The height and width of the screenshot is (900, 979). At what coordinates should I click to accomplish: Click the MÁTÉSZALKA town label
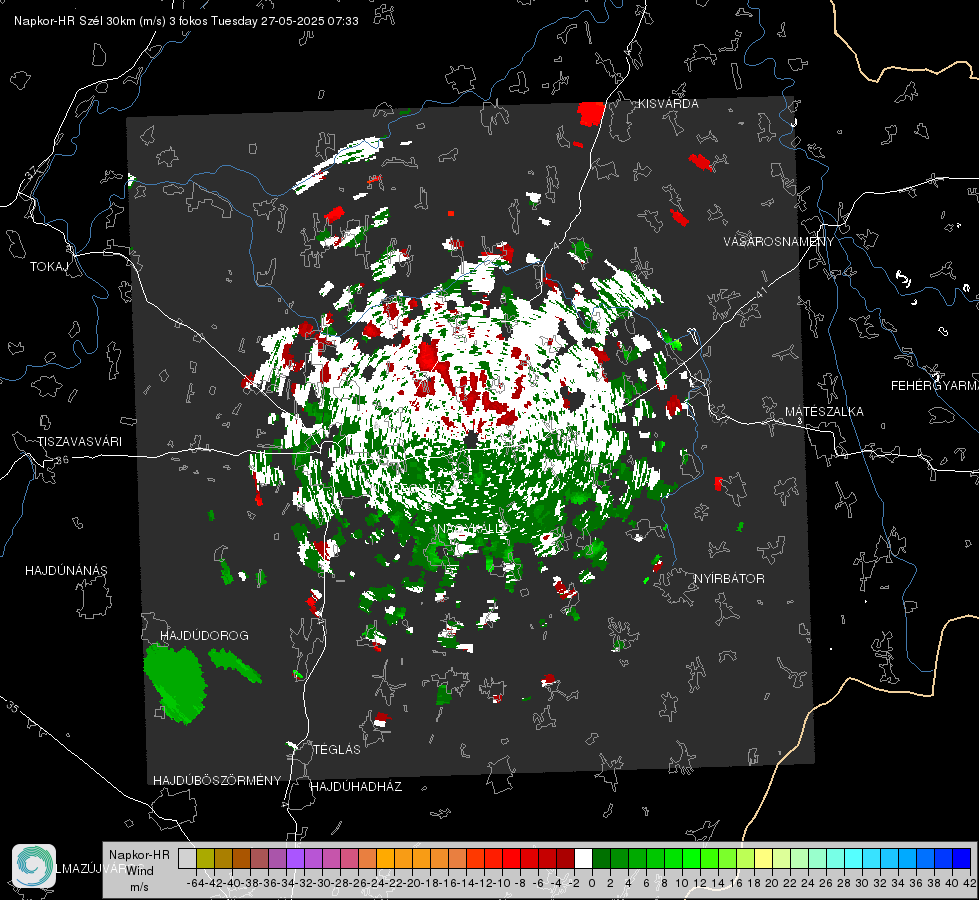pos(824,412)
